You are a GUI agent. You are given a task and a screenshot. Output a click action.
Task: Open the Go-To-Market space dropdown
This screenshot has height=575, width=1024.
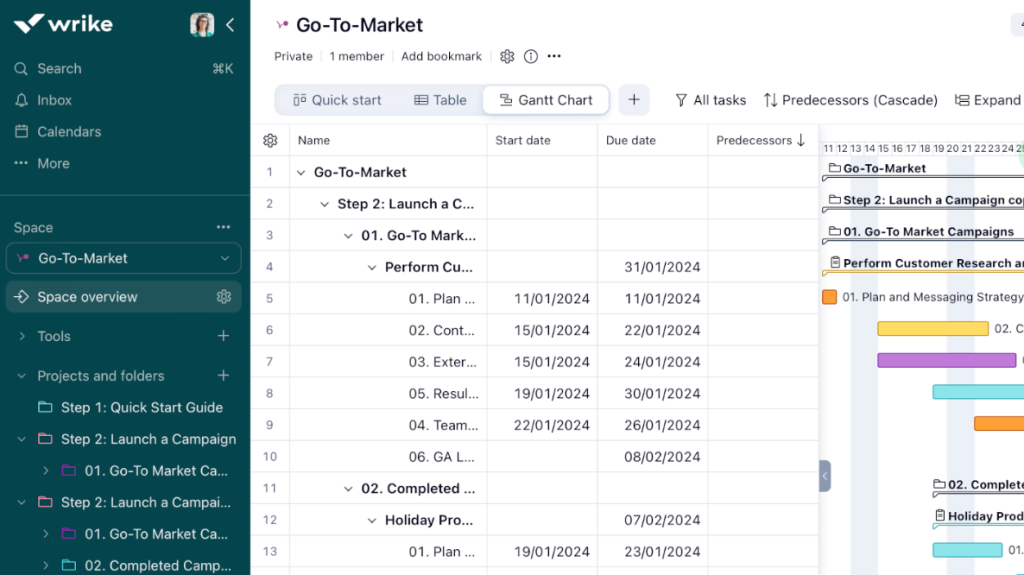coord(123,258)
